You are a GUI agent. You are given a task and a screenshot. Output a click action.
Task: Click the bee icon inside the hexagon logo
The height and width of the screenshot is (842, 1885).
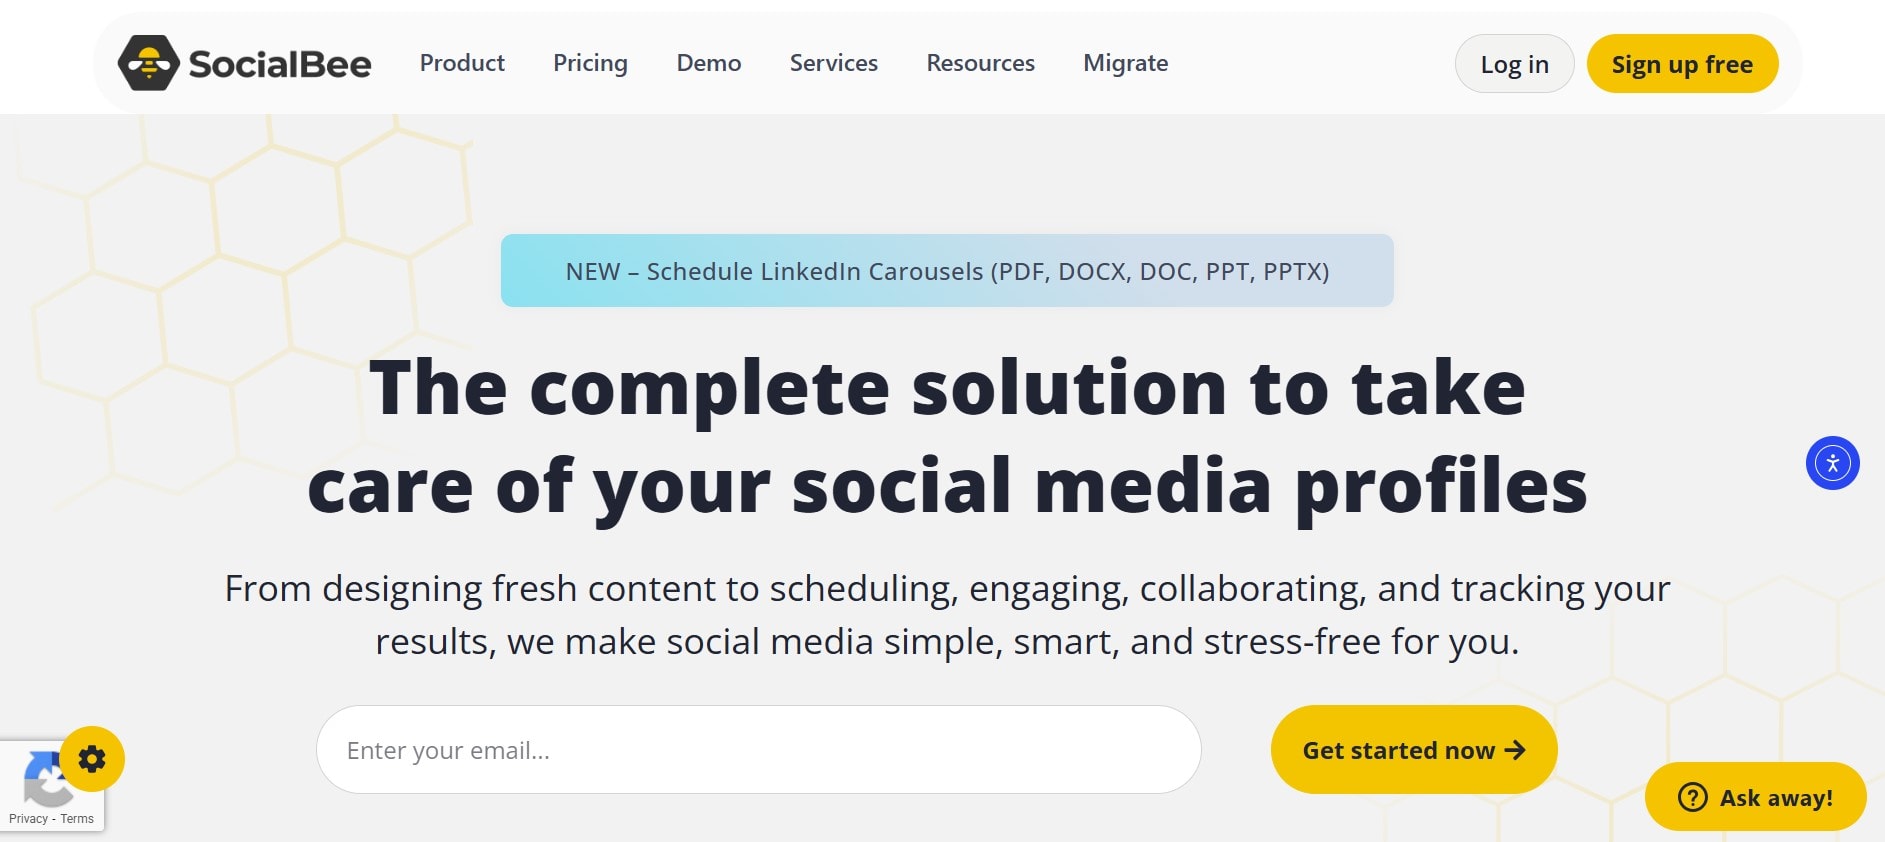(148, 62)
